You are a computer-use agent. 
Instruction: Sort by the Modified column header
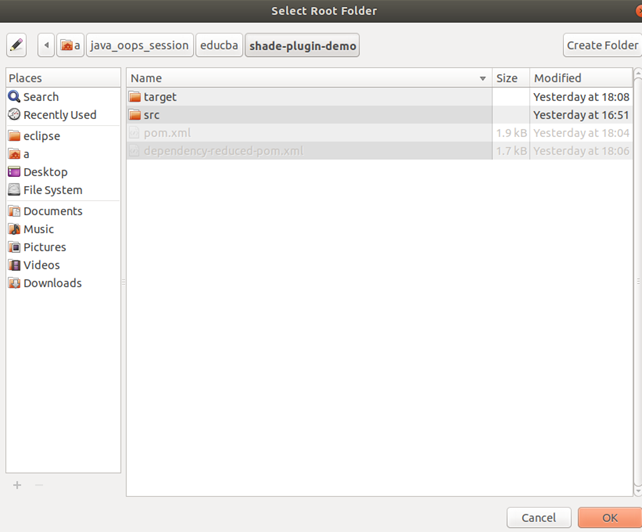(581, 78)
